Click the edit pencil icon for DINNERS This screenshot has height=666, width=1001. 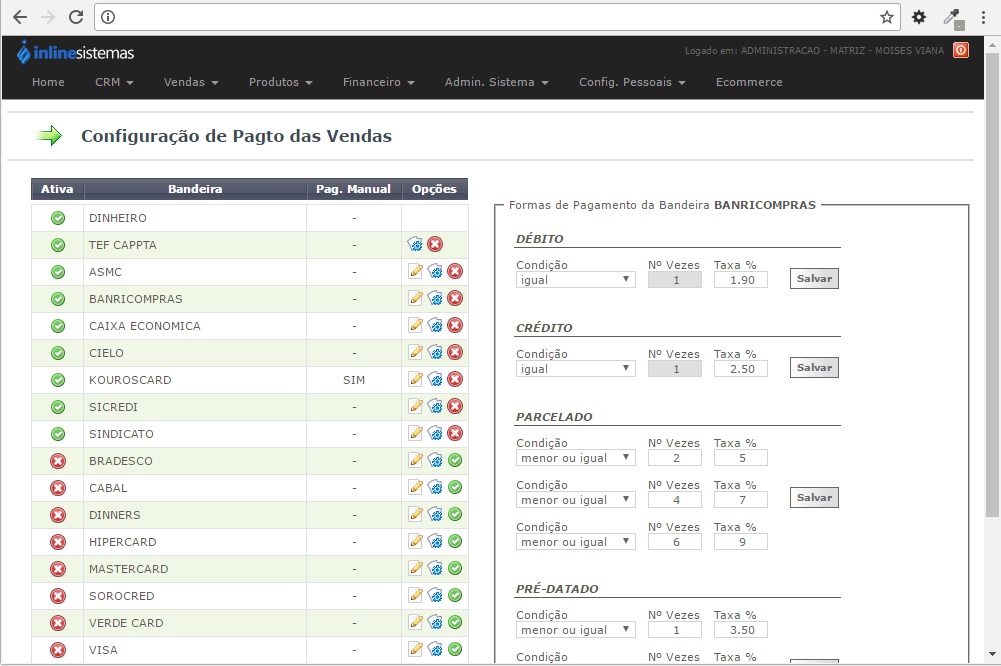(x=416, y=514)
